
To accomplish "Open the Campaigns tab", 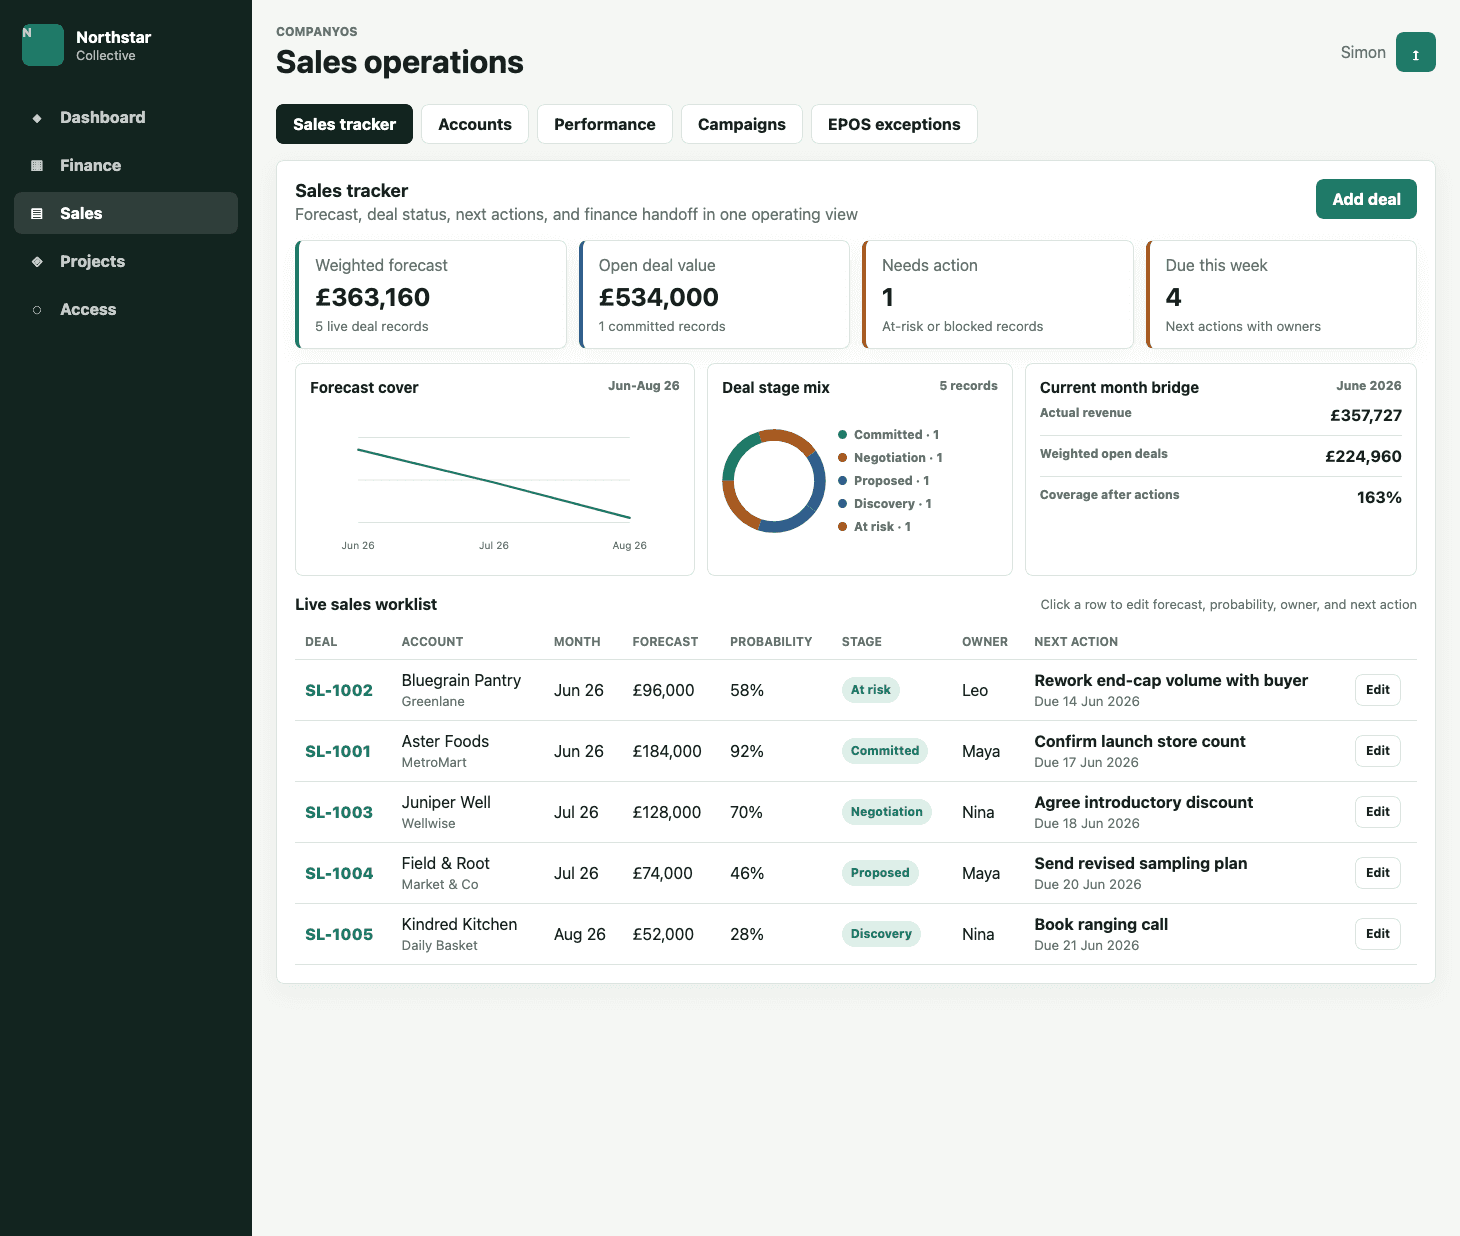I will 742,124.
